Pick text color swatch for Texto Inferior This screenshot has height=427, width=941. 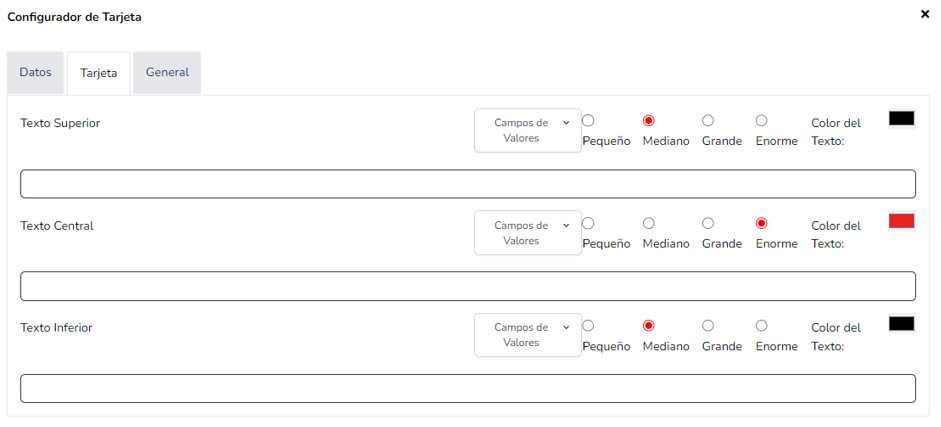[x=901, y=323]
